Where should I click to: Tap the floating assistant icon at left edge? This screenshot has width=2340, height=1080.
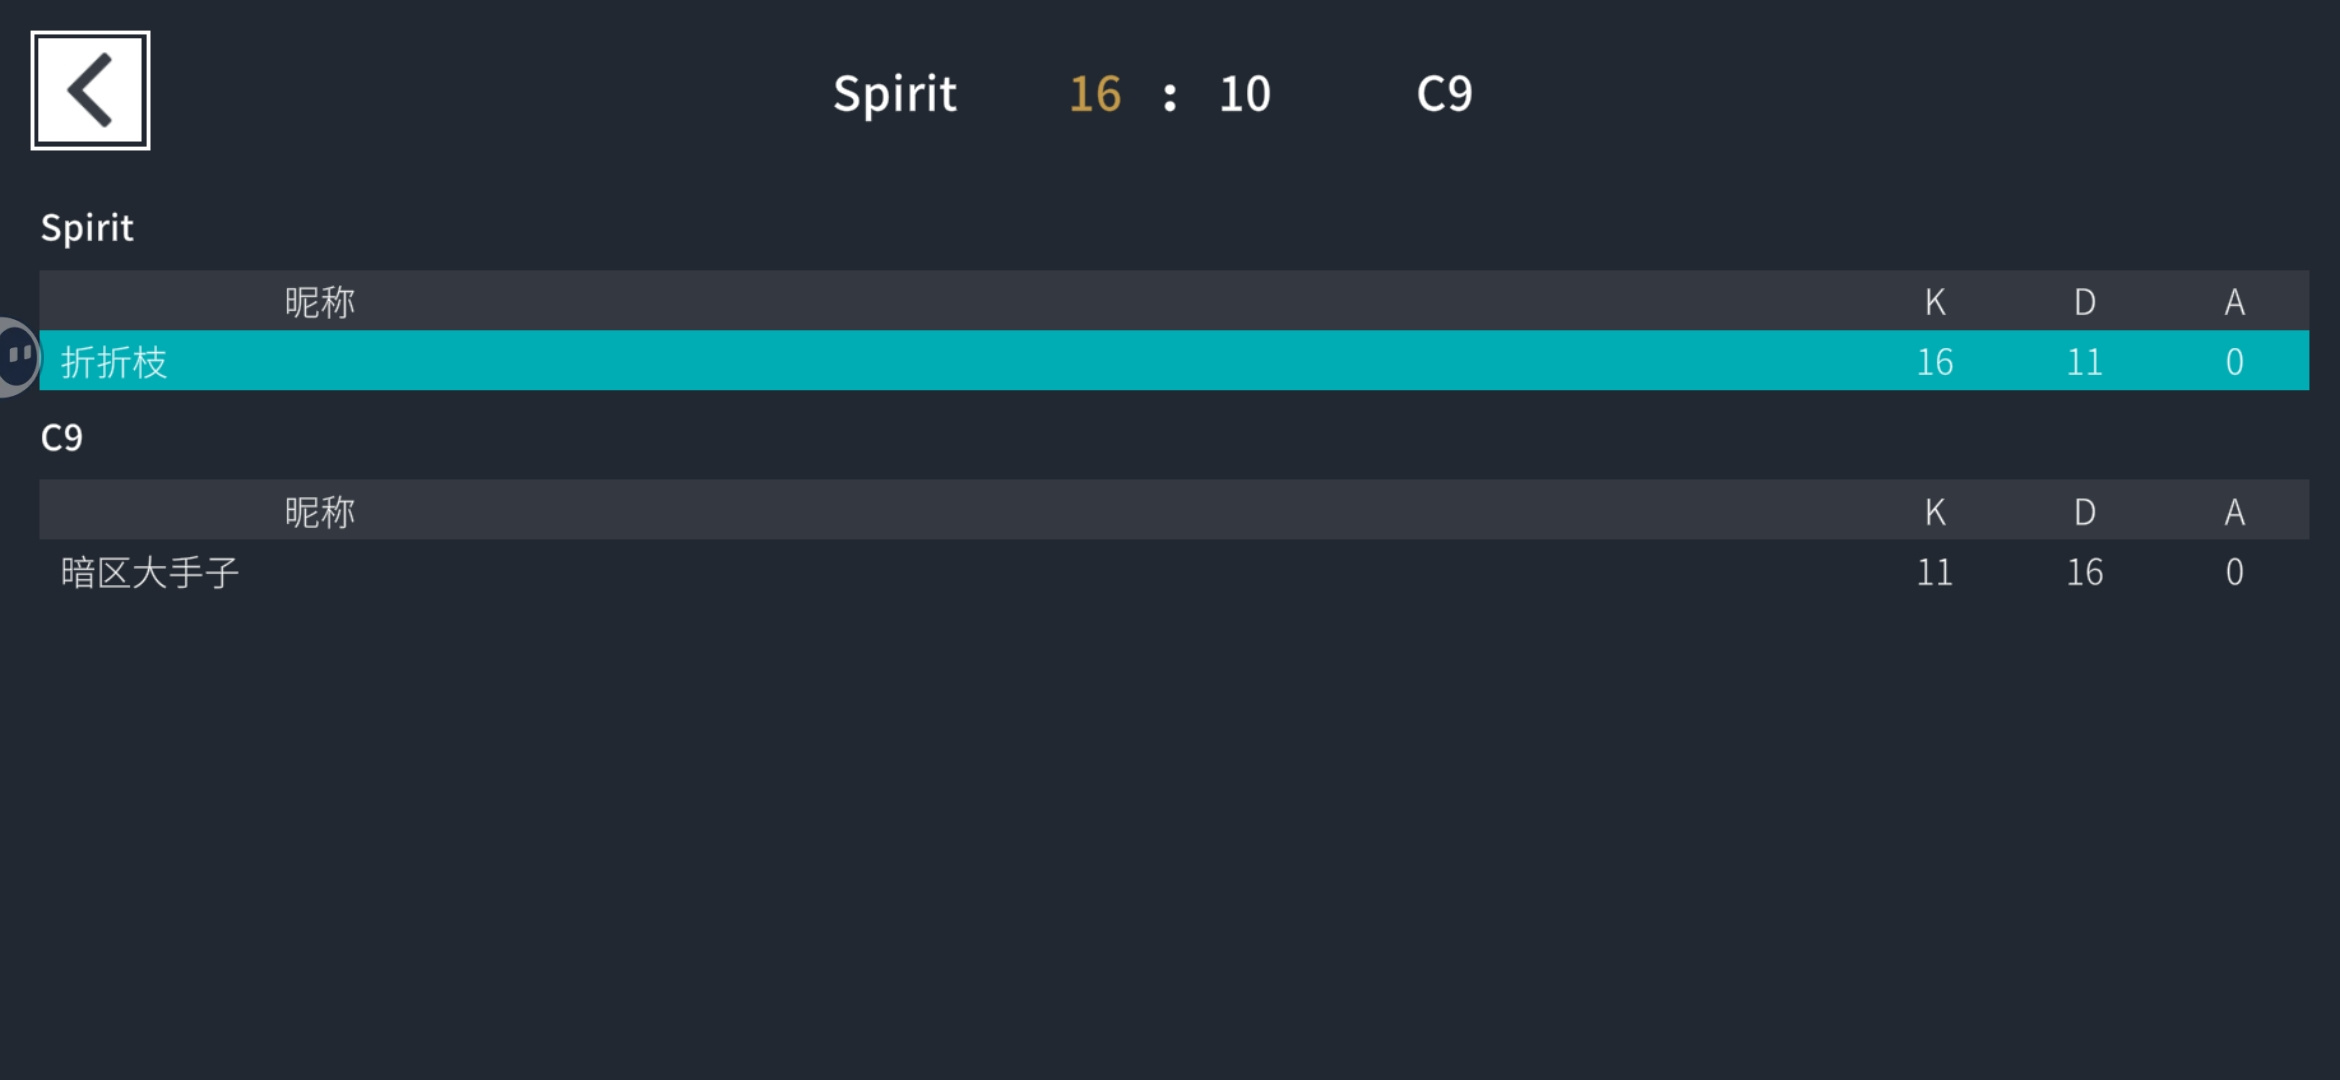point(18,357)
